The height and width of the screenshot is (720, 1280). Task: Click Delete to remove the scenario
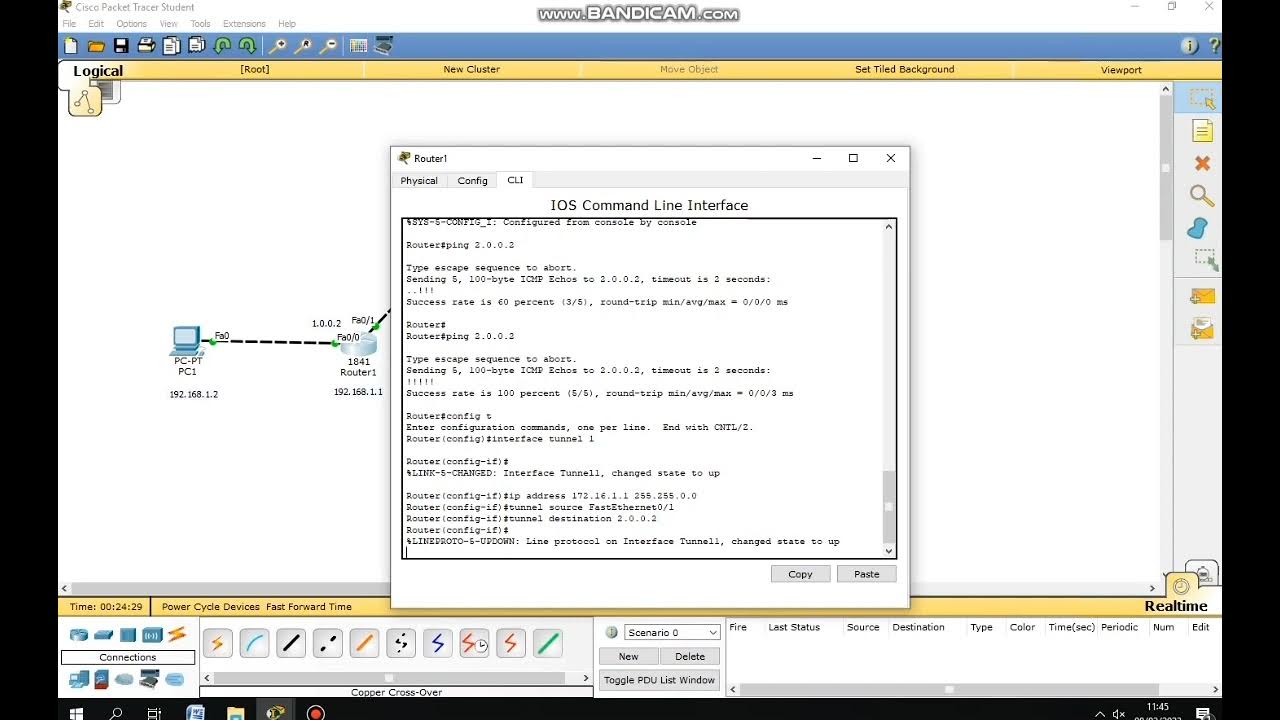click(690, 657)
